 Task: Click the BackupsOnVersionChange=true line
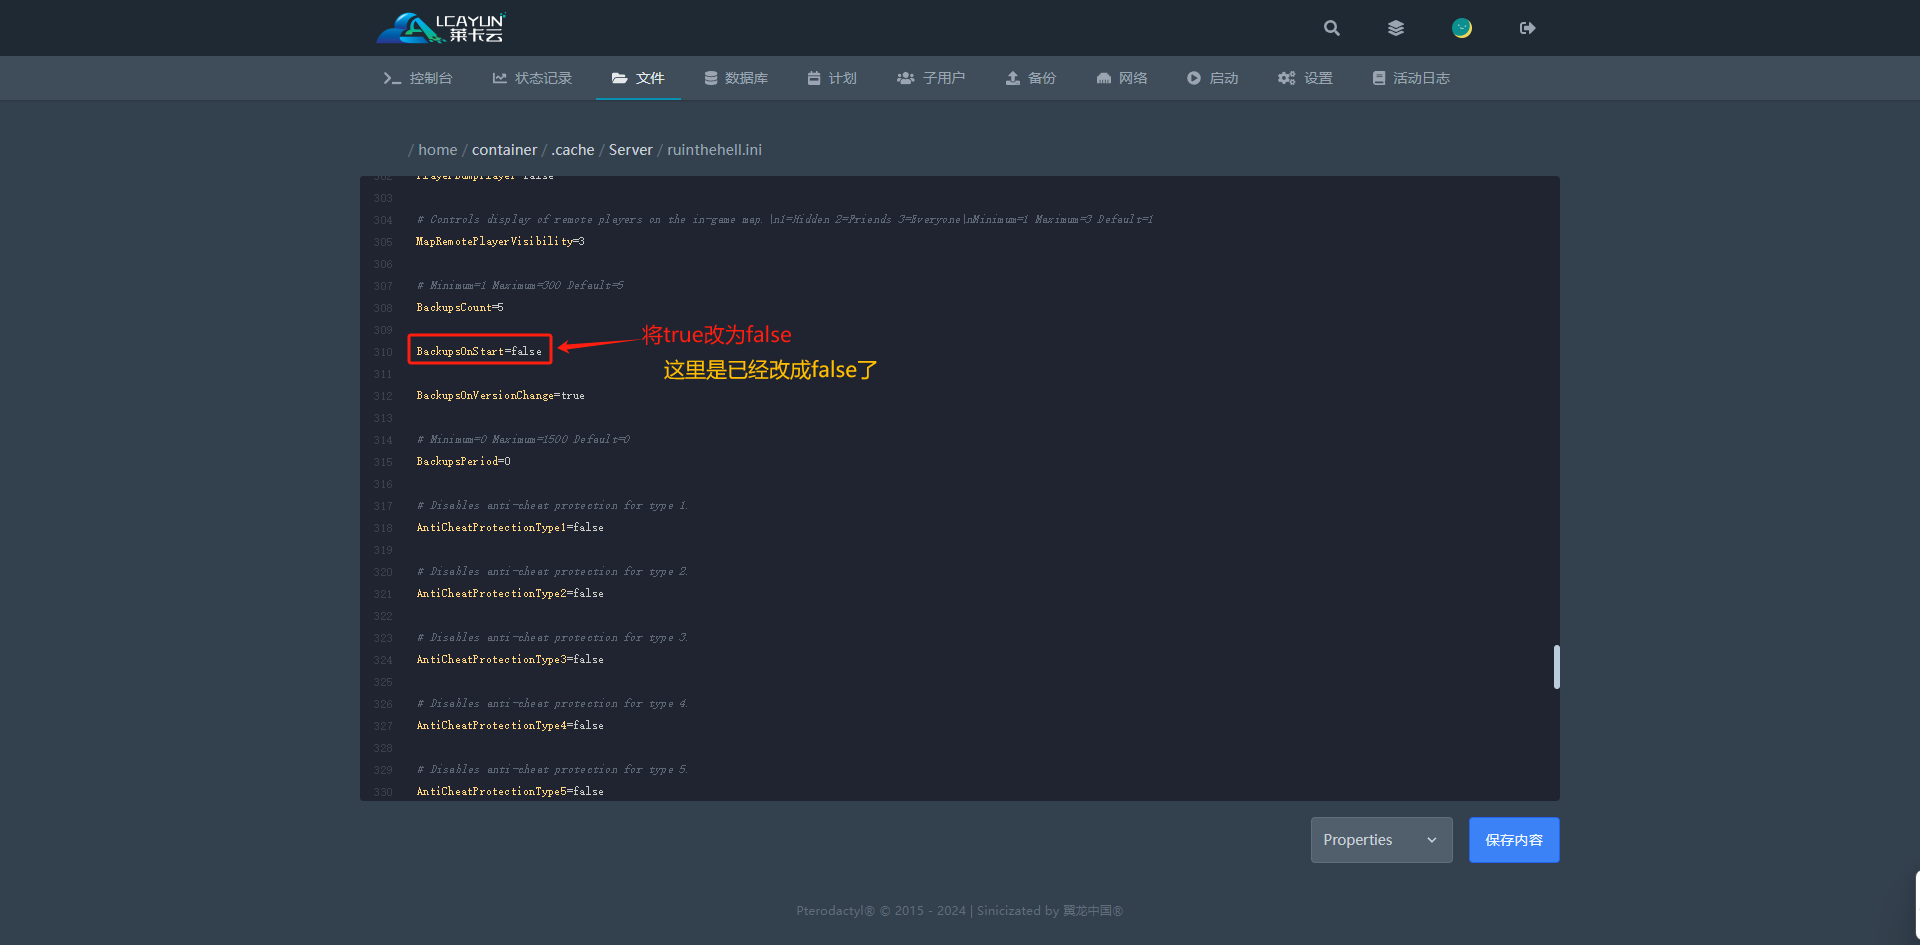pos(500,396)
